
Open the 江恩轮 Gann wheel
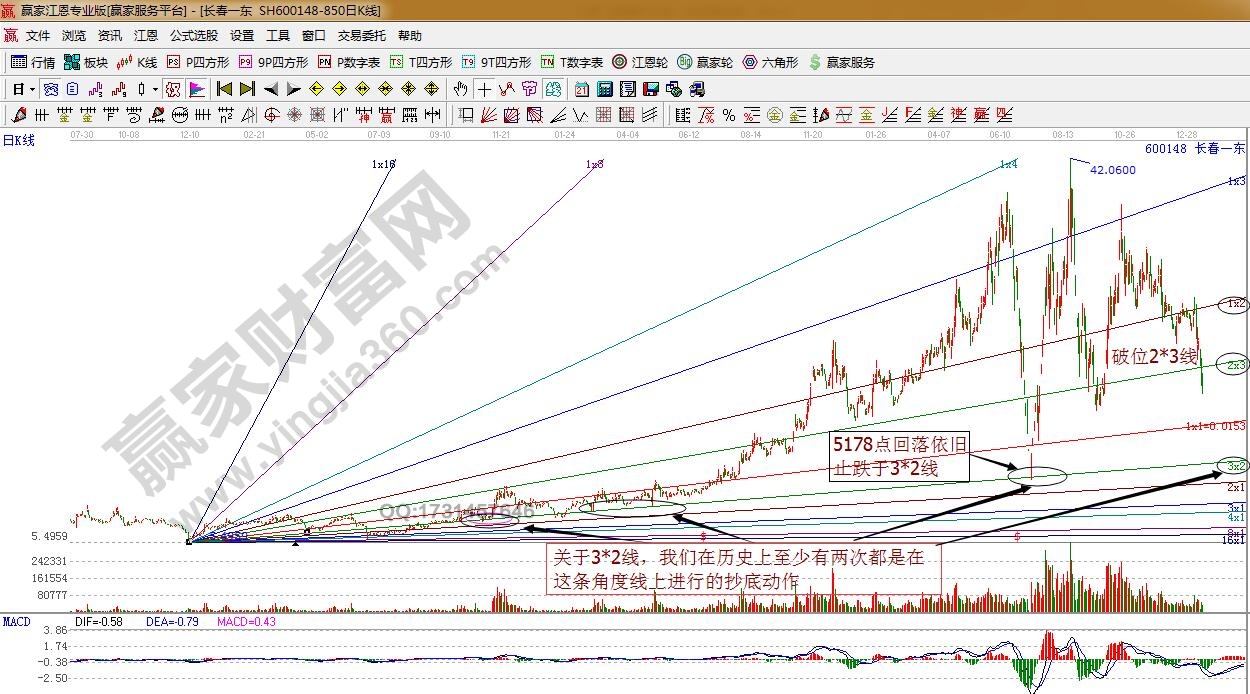click(640, 62)
